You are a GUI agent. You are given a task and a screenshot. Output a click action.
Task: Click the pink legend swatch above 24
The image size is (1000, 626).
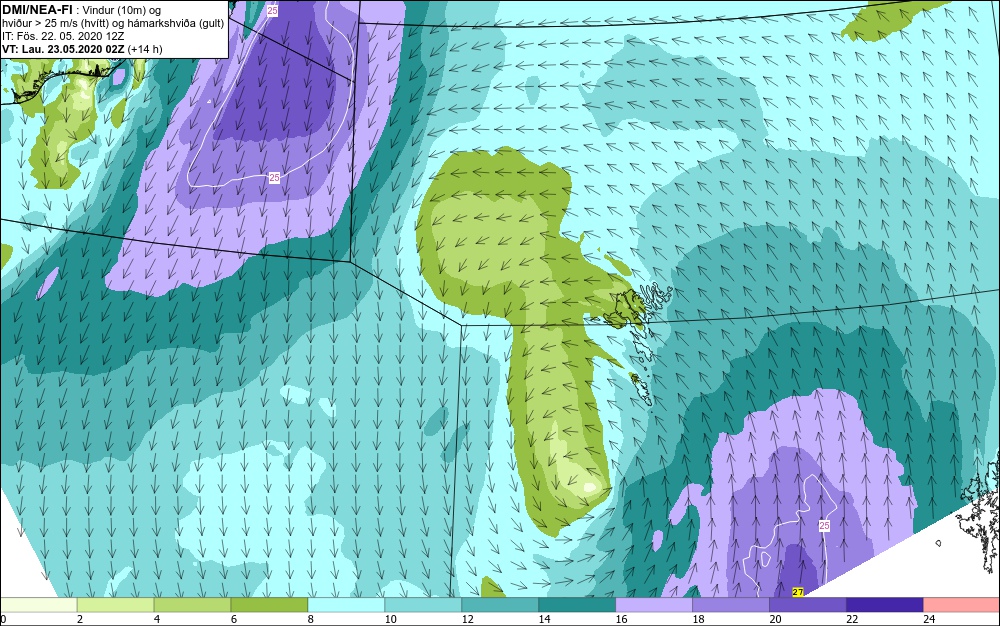point(962,605)
